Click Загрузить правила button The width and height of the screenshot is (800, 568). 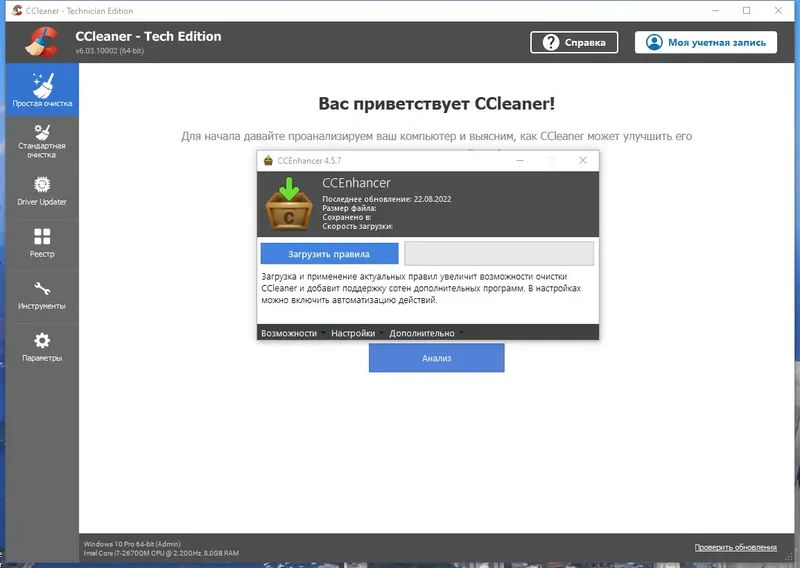[329, 254]
